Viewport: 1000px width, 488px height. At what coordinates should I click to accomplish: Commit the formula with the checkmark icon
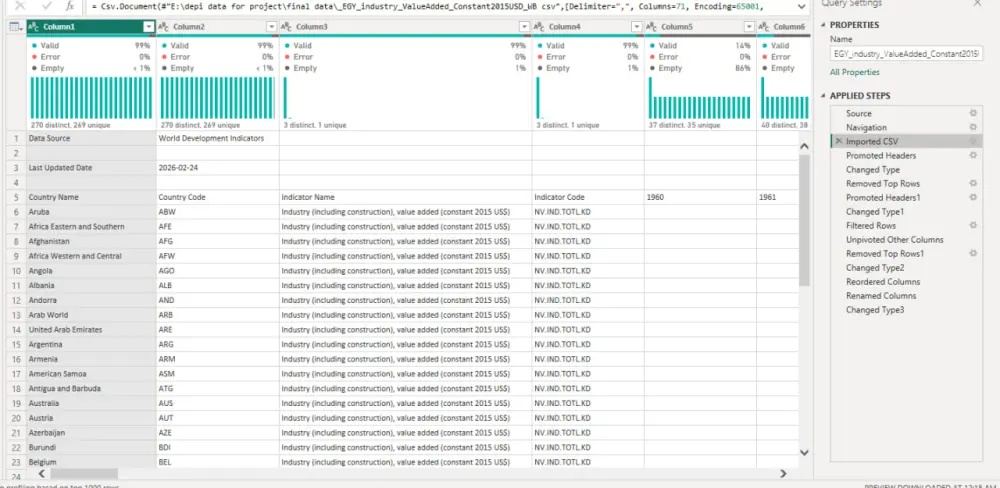pyautogui.click(x=46, y=6)
